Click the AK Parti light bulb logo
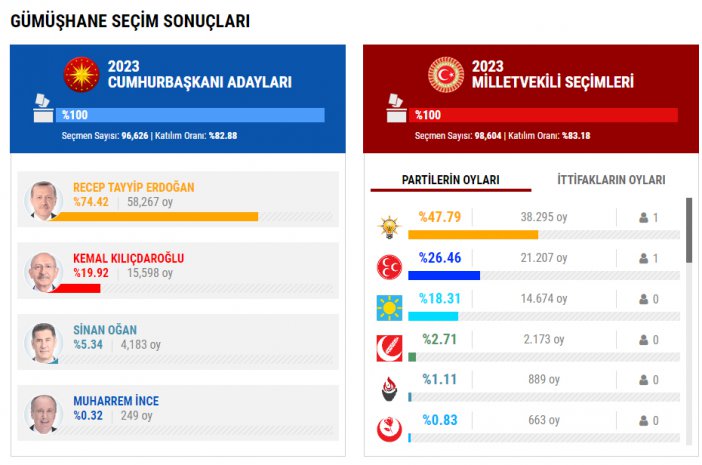 pyautogui.click(x=387, y=227)
